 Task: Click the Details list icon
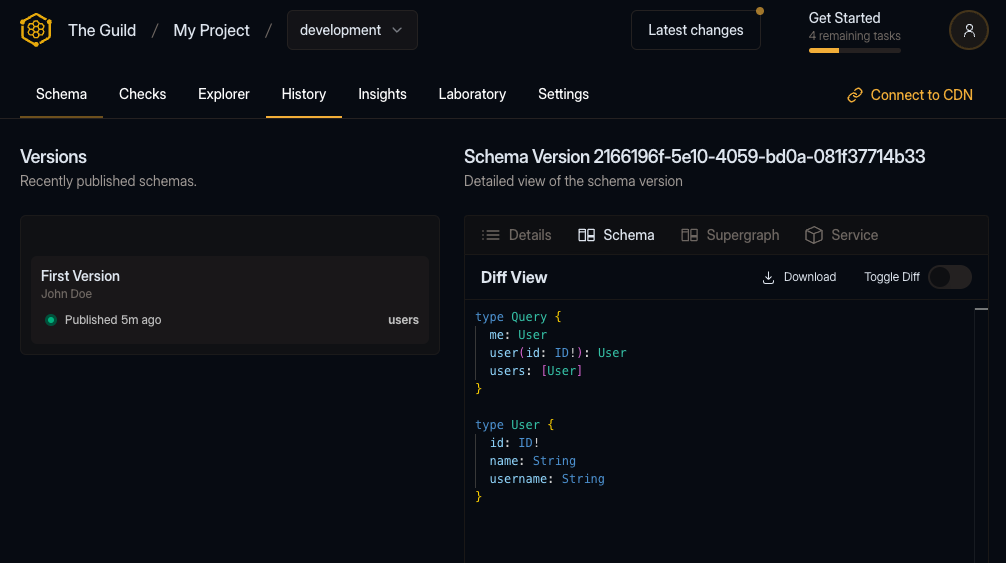pos(491,235)
